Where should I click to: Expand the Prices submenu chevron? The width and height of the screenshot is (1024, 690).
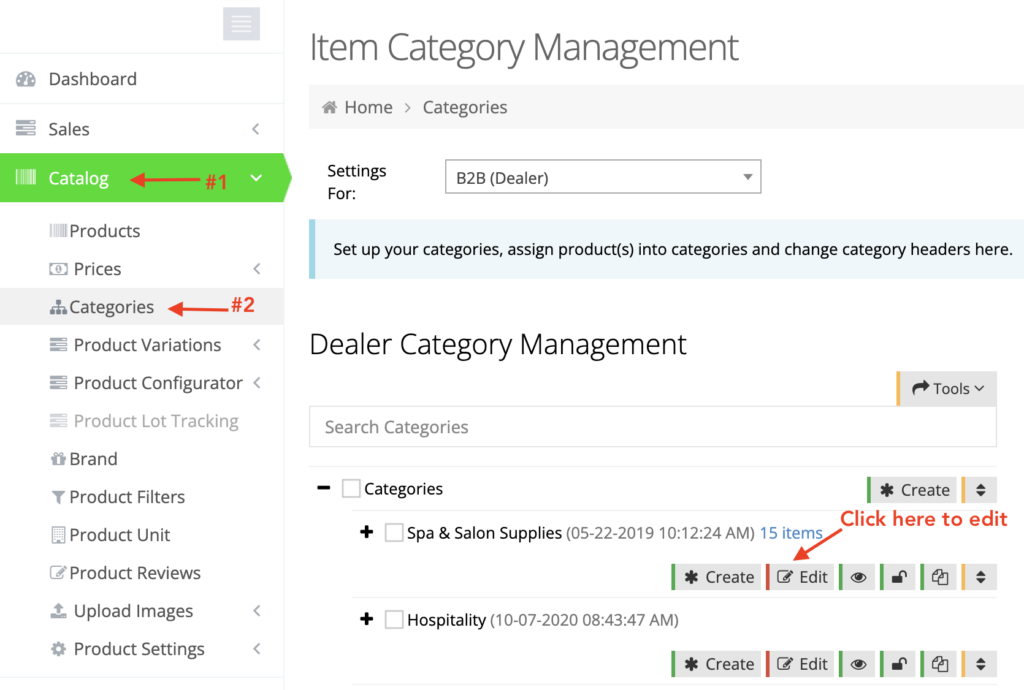(x=257, y=269)
